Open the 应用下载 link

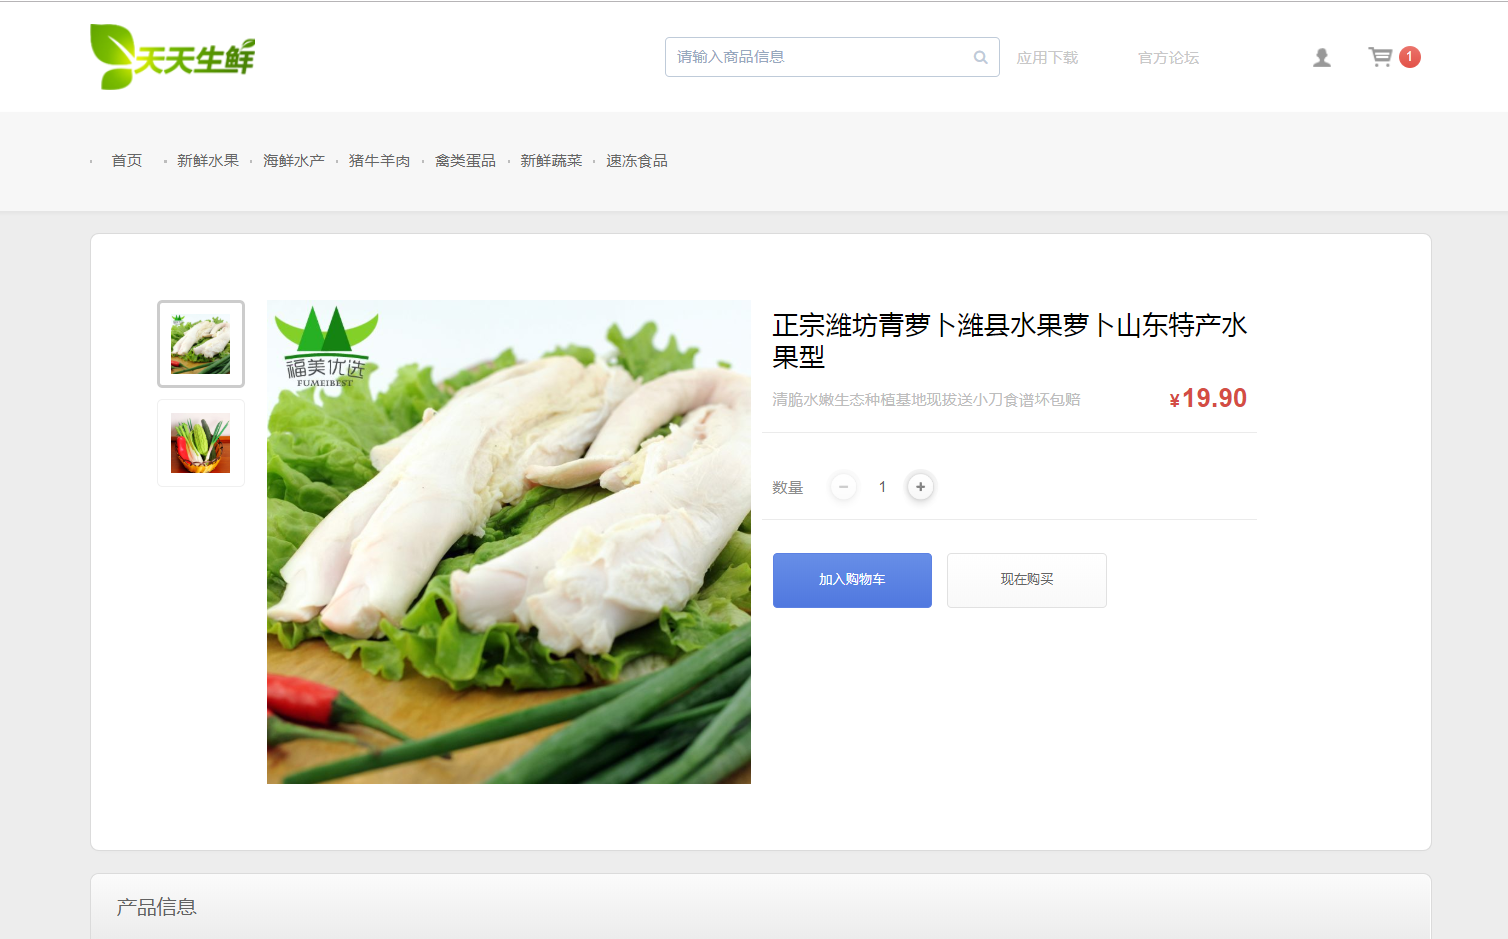tap(1047, 57)
